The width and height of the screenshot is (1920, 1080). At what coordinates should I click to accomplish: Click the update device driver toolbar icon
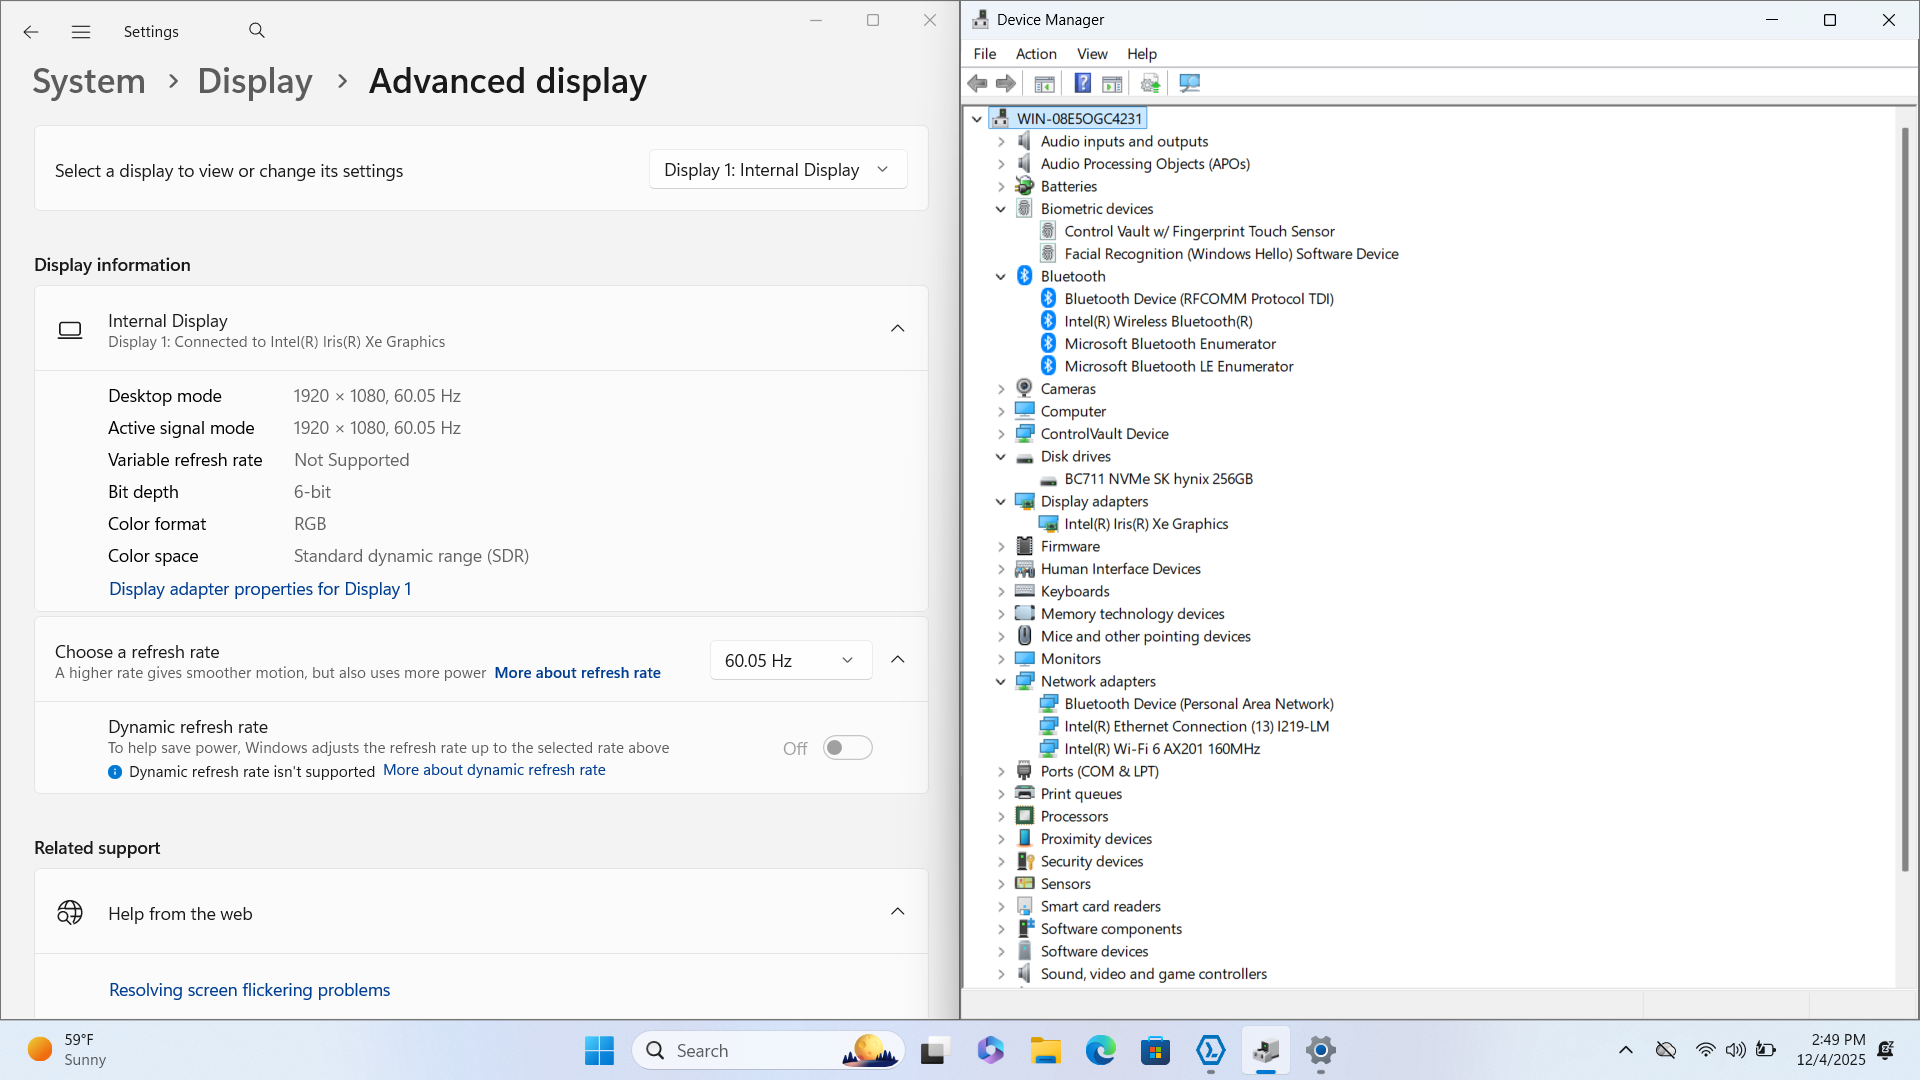1150,83
